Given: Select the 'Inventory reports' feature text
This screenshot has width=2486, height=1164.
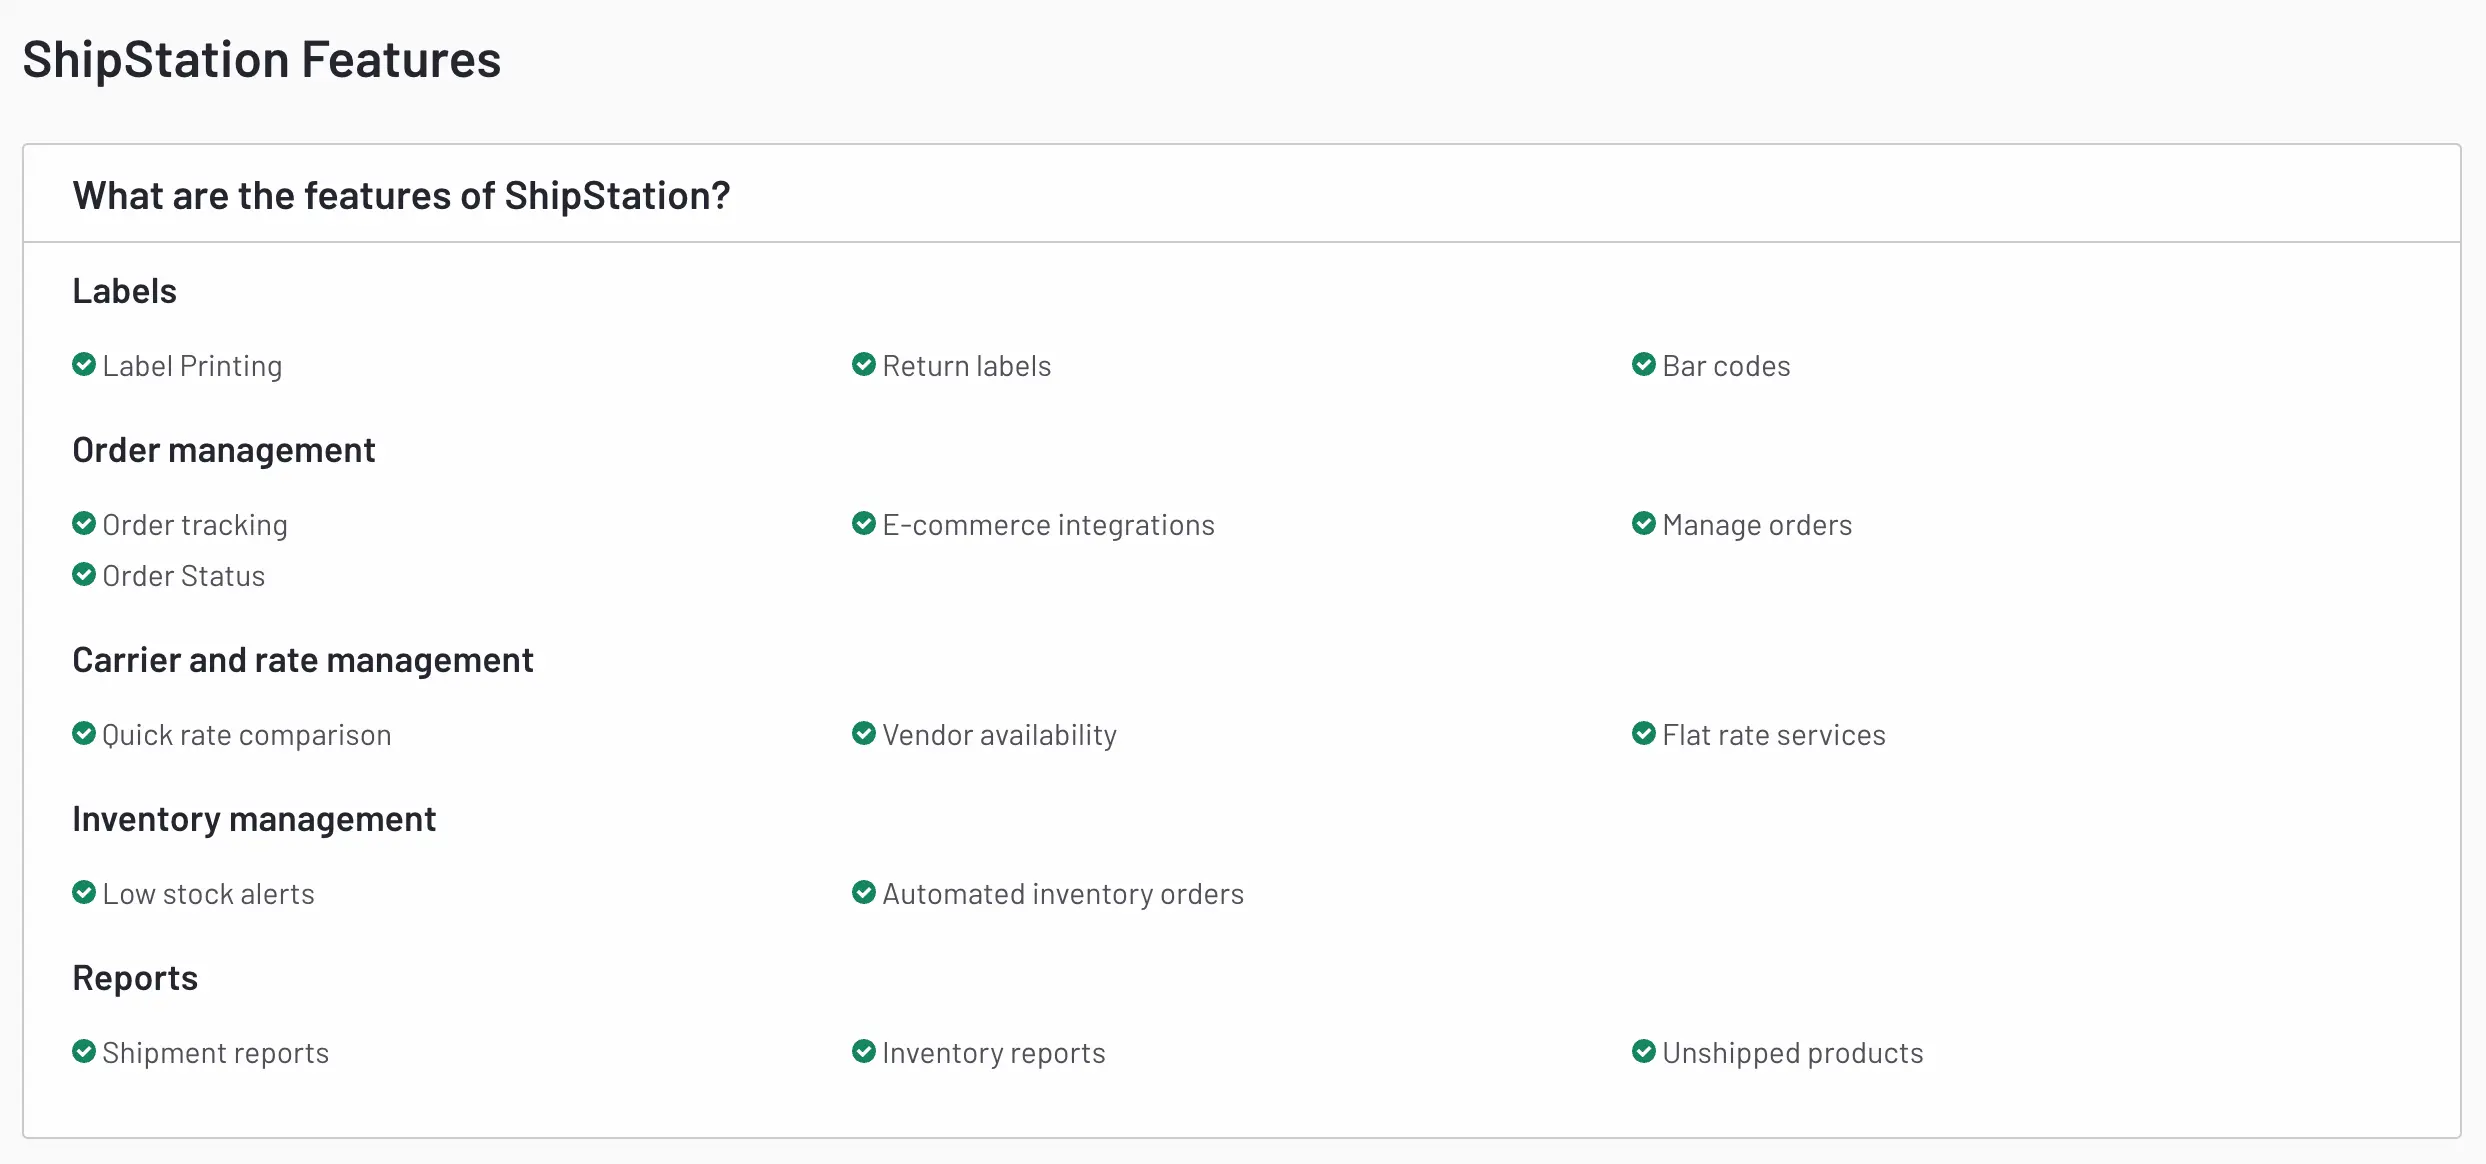Looking at the screenshot, I should point(994,1053).
